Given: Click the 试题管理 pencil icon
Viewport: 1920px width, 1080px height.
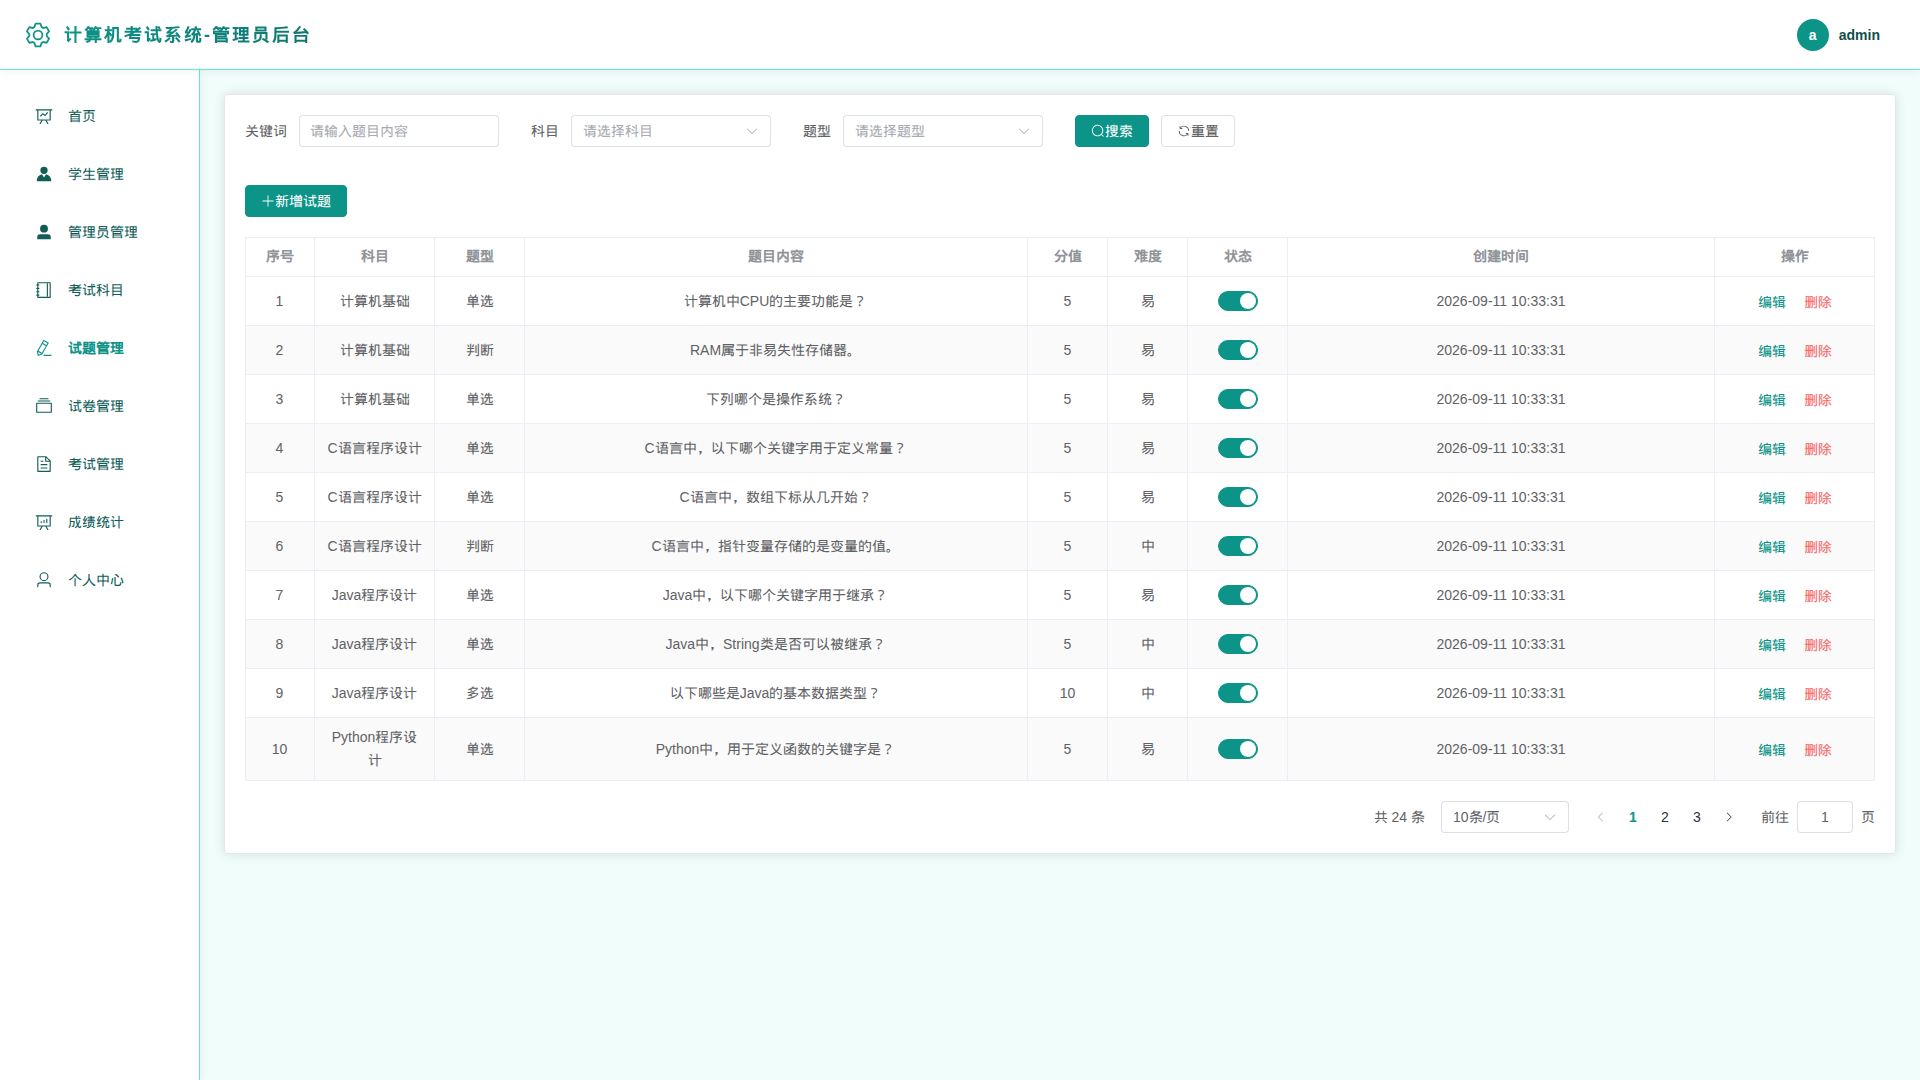Looking at the screenshot, I should 44,348.
